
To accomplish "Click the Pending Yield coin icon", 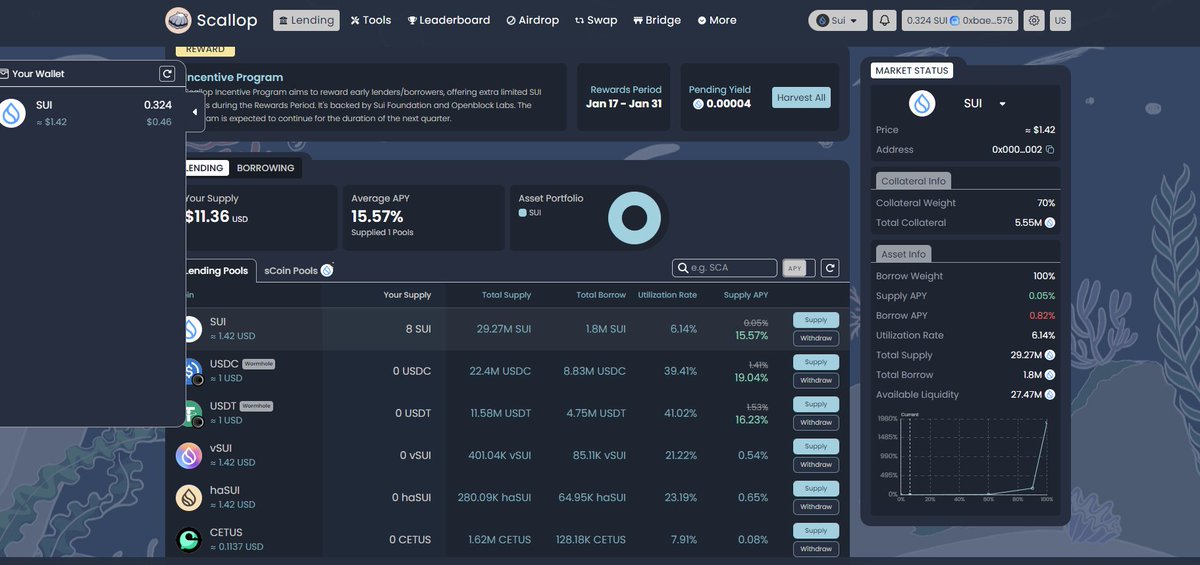I will [x=696, y=104].
